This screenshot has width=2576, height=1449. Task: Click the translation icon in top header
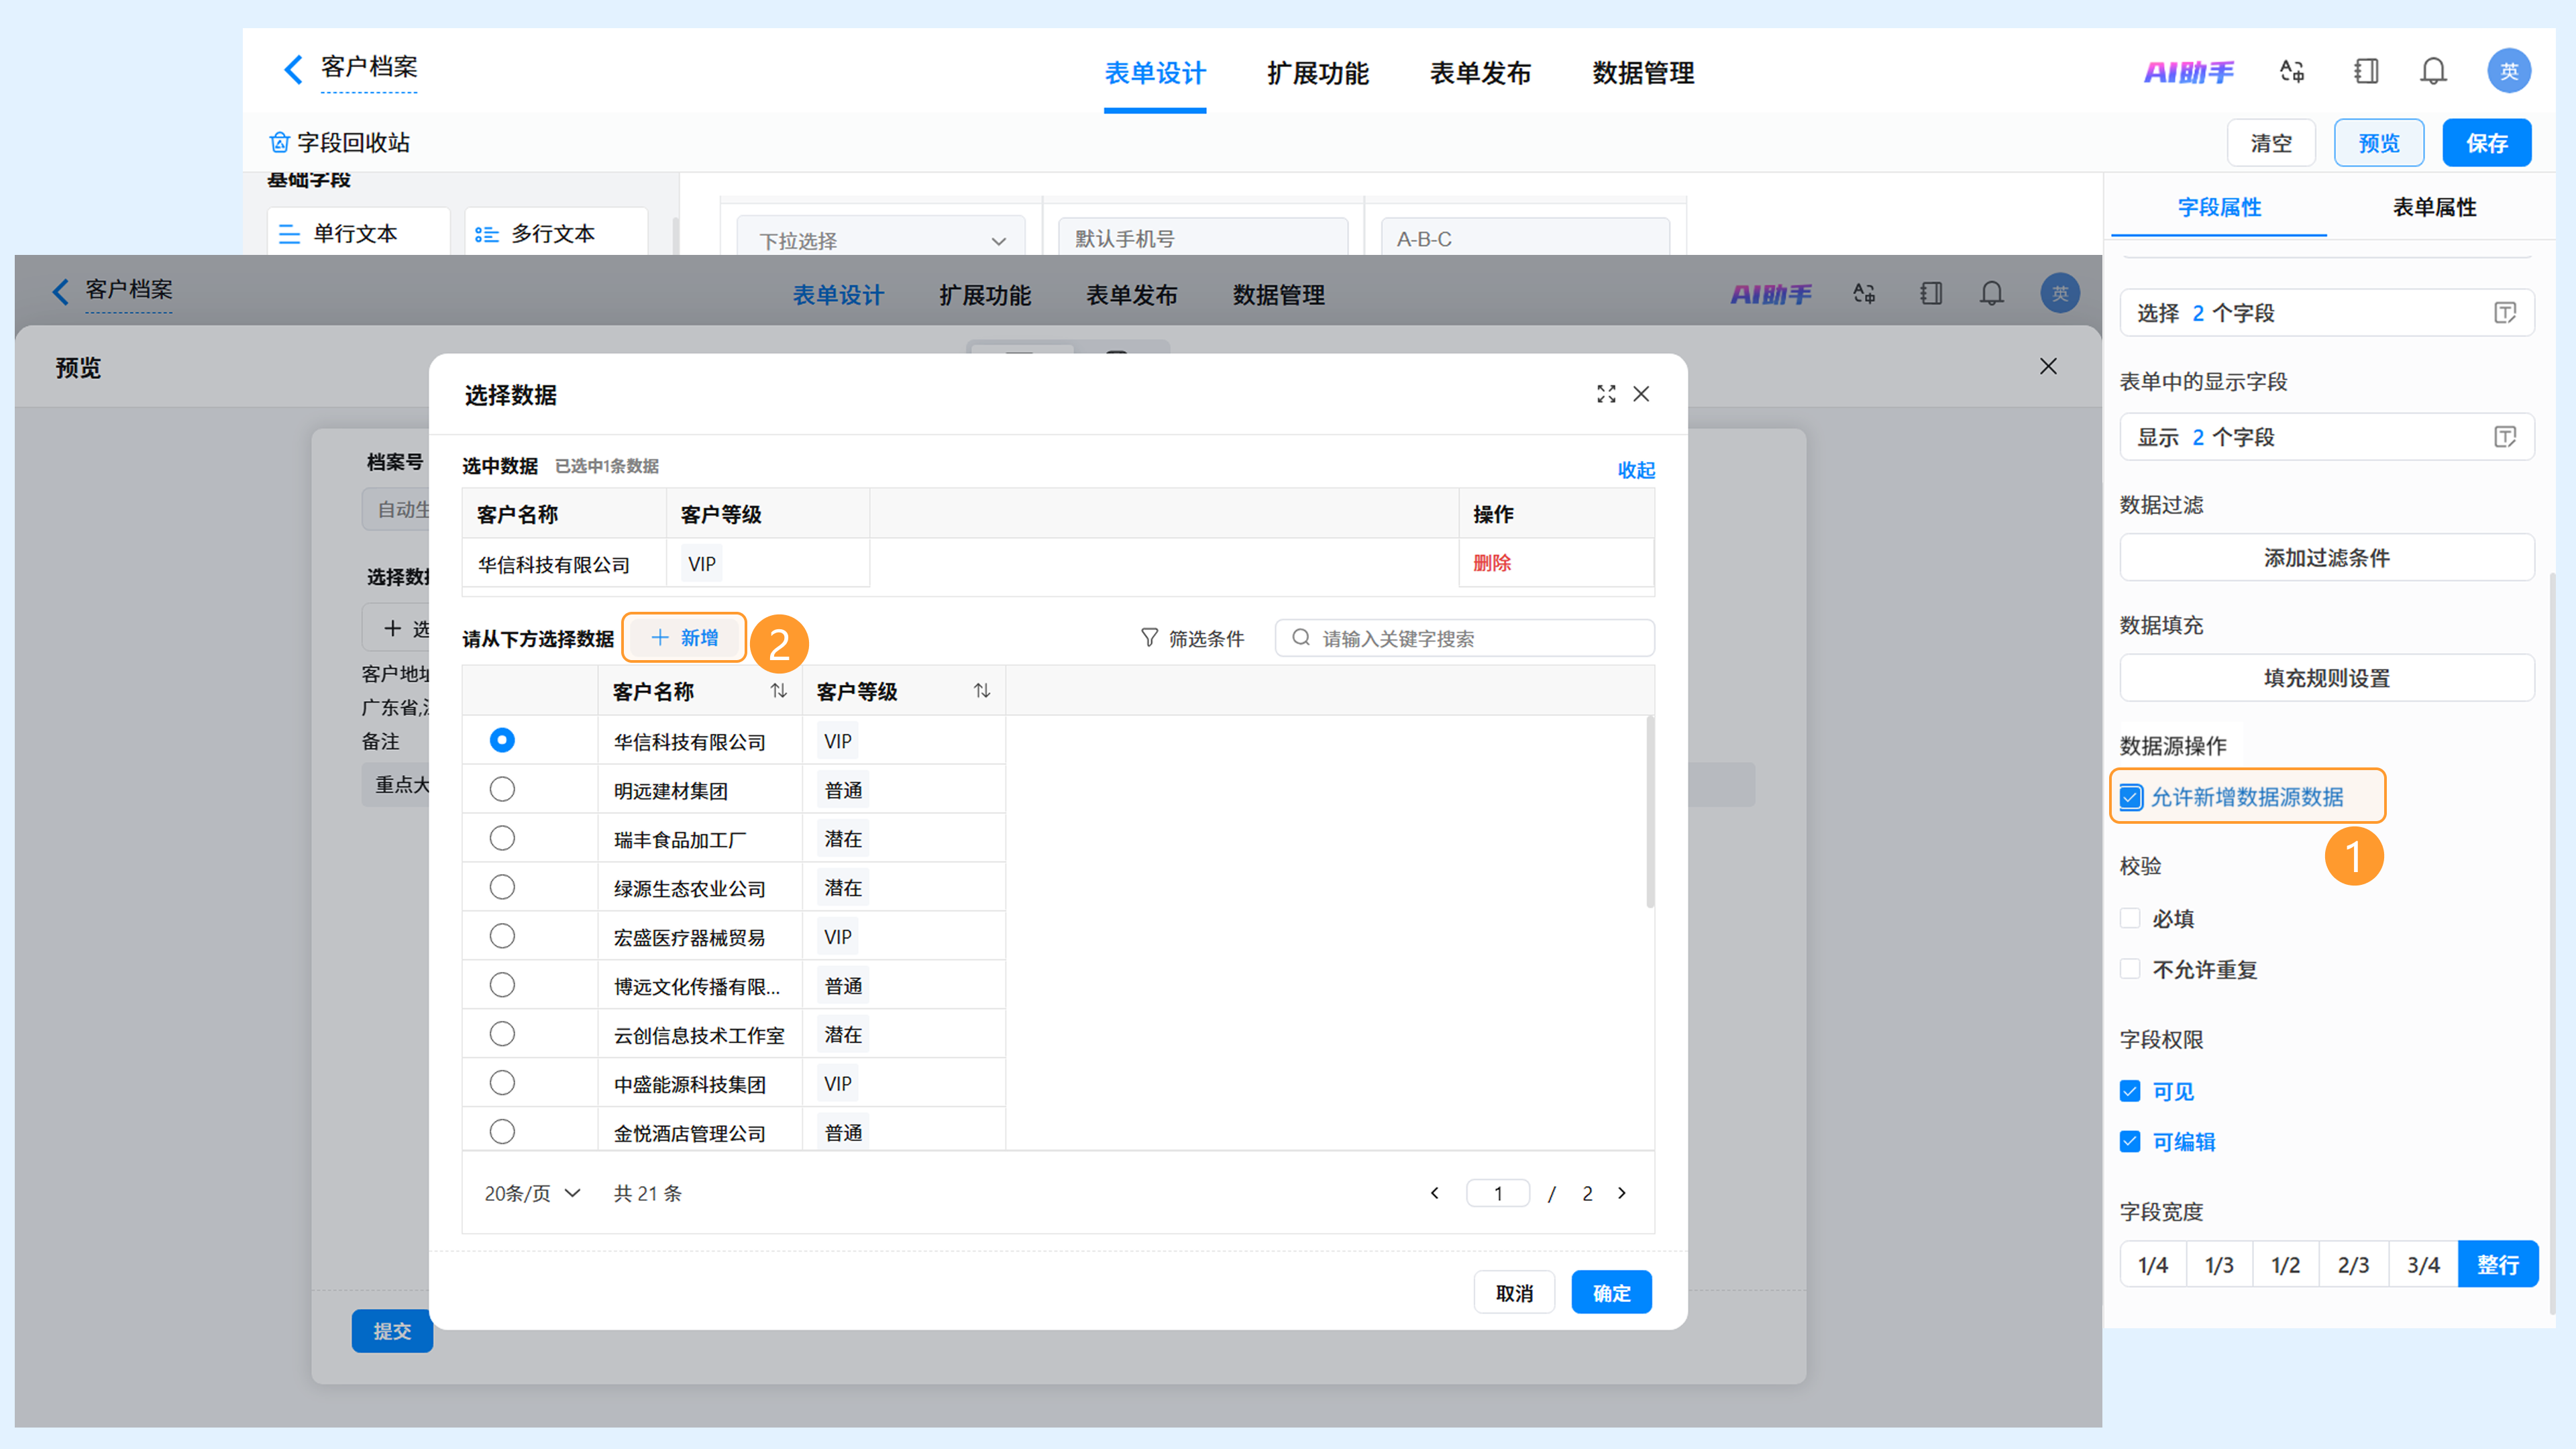[x=2292, y=71]
